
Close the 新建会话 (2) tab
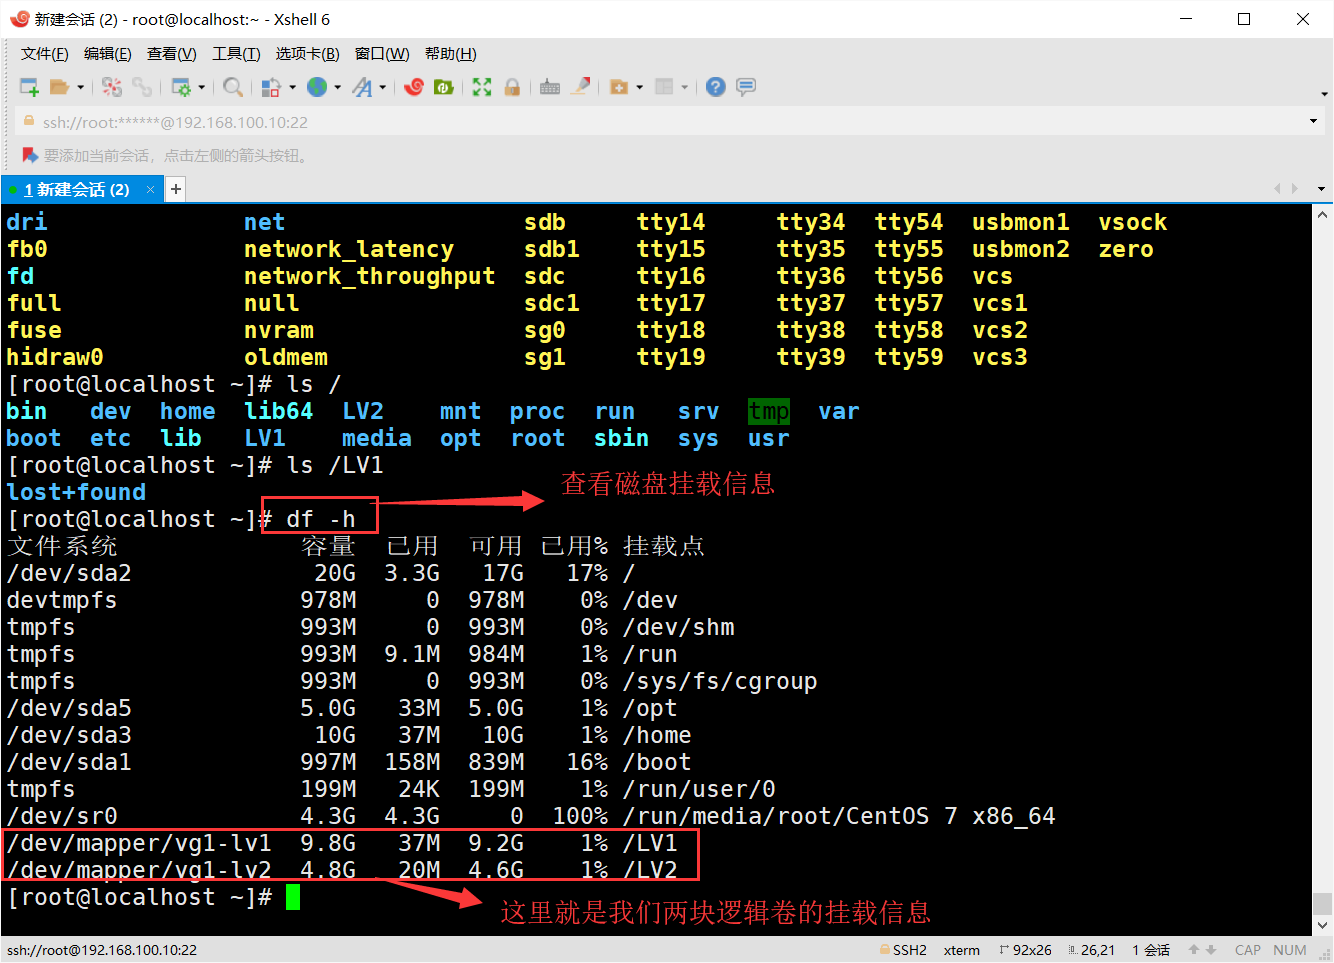150,189
